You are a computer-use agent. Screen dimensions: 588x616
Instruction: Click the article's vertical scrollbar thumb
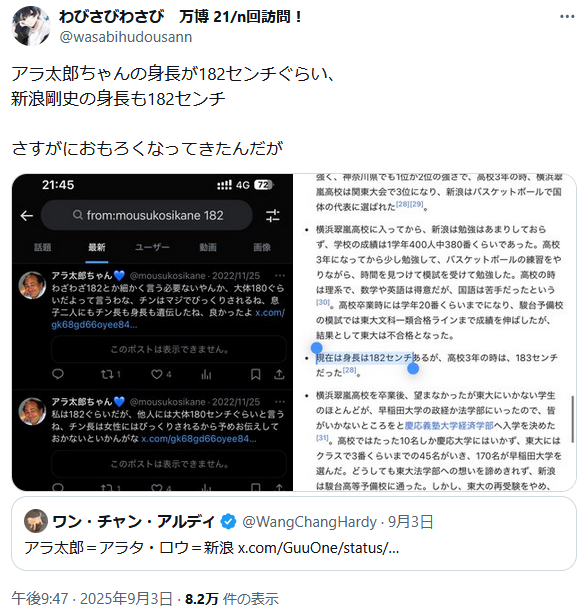point(573,419)
